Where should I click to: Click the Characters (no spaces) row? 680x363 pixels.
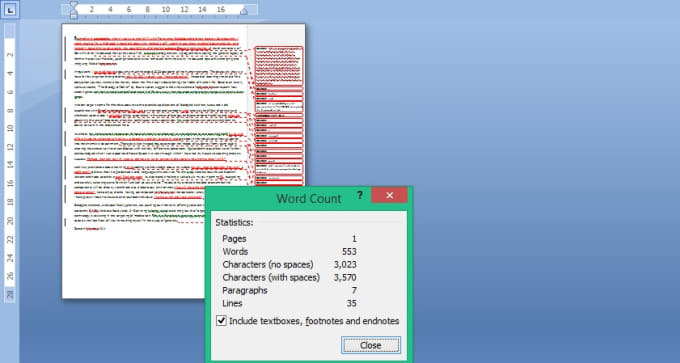289,264
